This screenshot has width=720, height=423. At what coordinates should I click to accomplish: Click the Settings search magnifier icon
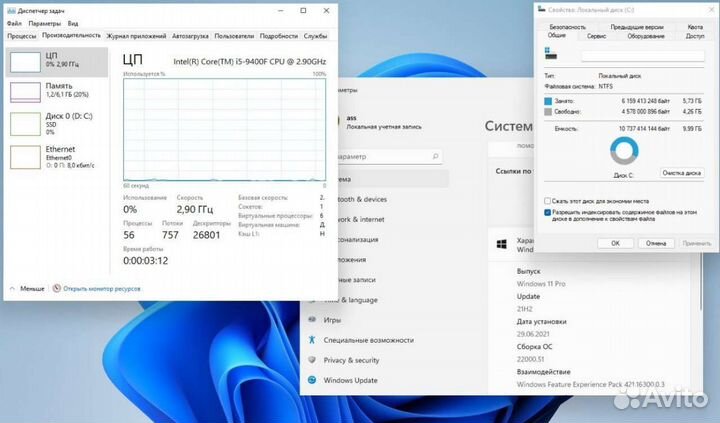(435, 157)
